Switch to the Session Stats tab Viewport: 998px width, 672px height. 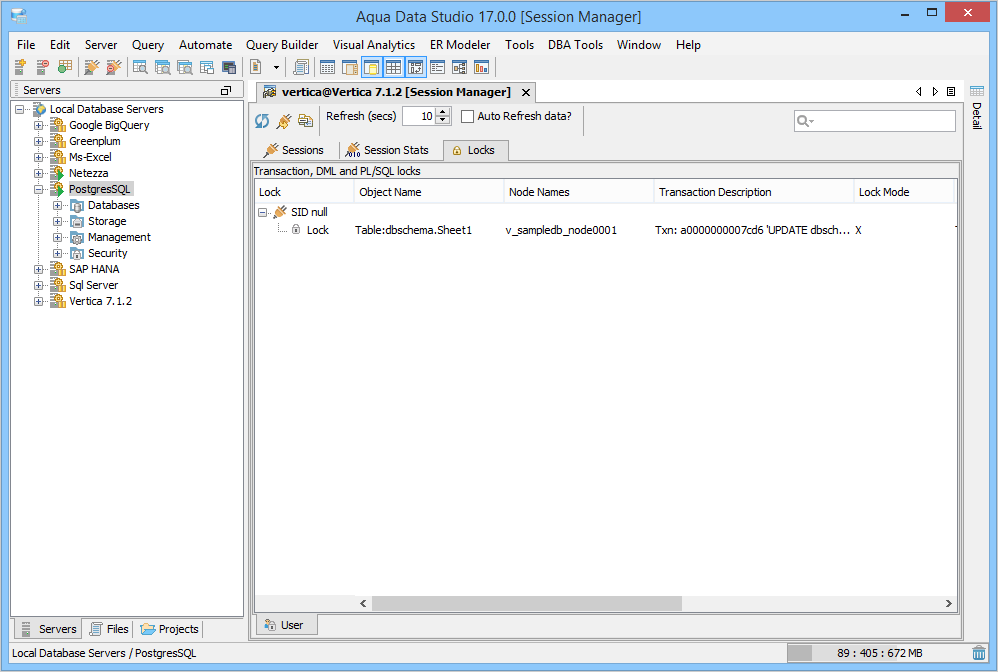pos(387,150)
